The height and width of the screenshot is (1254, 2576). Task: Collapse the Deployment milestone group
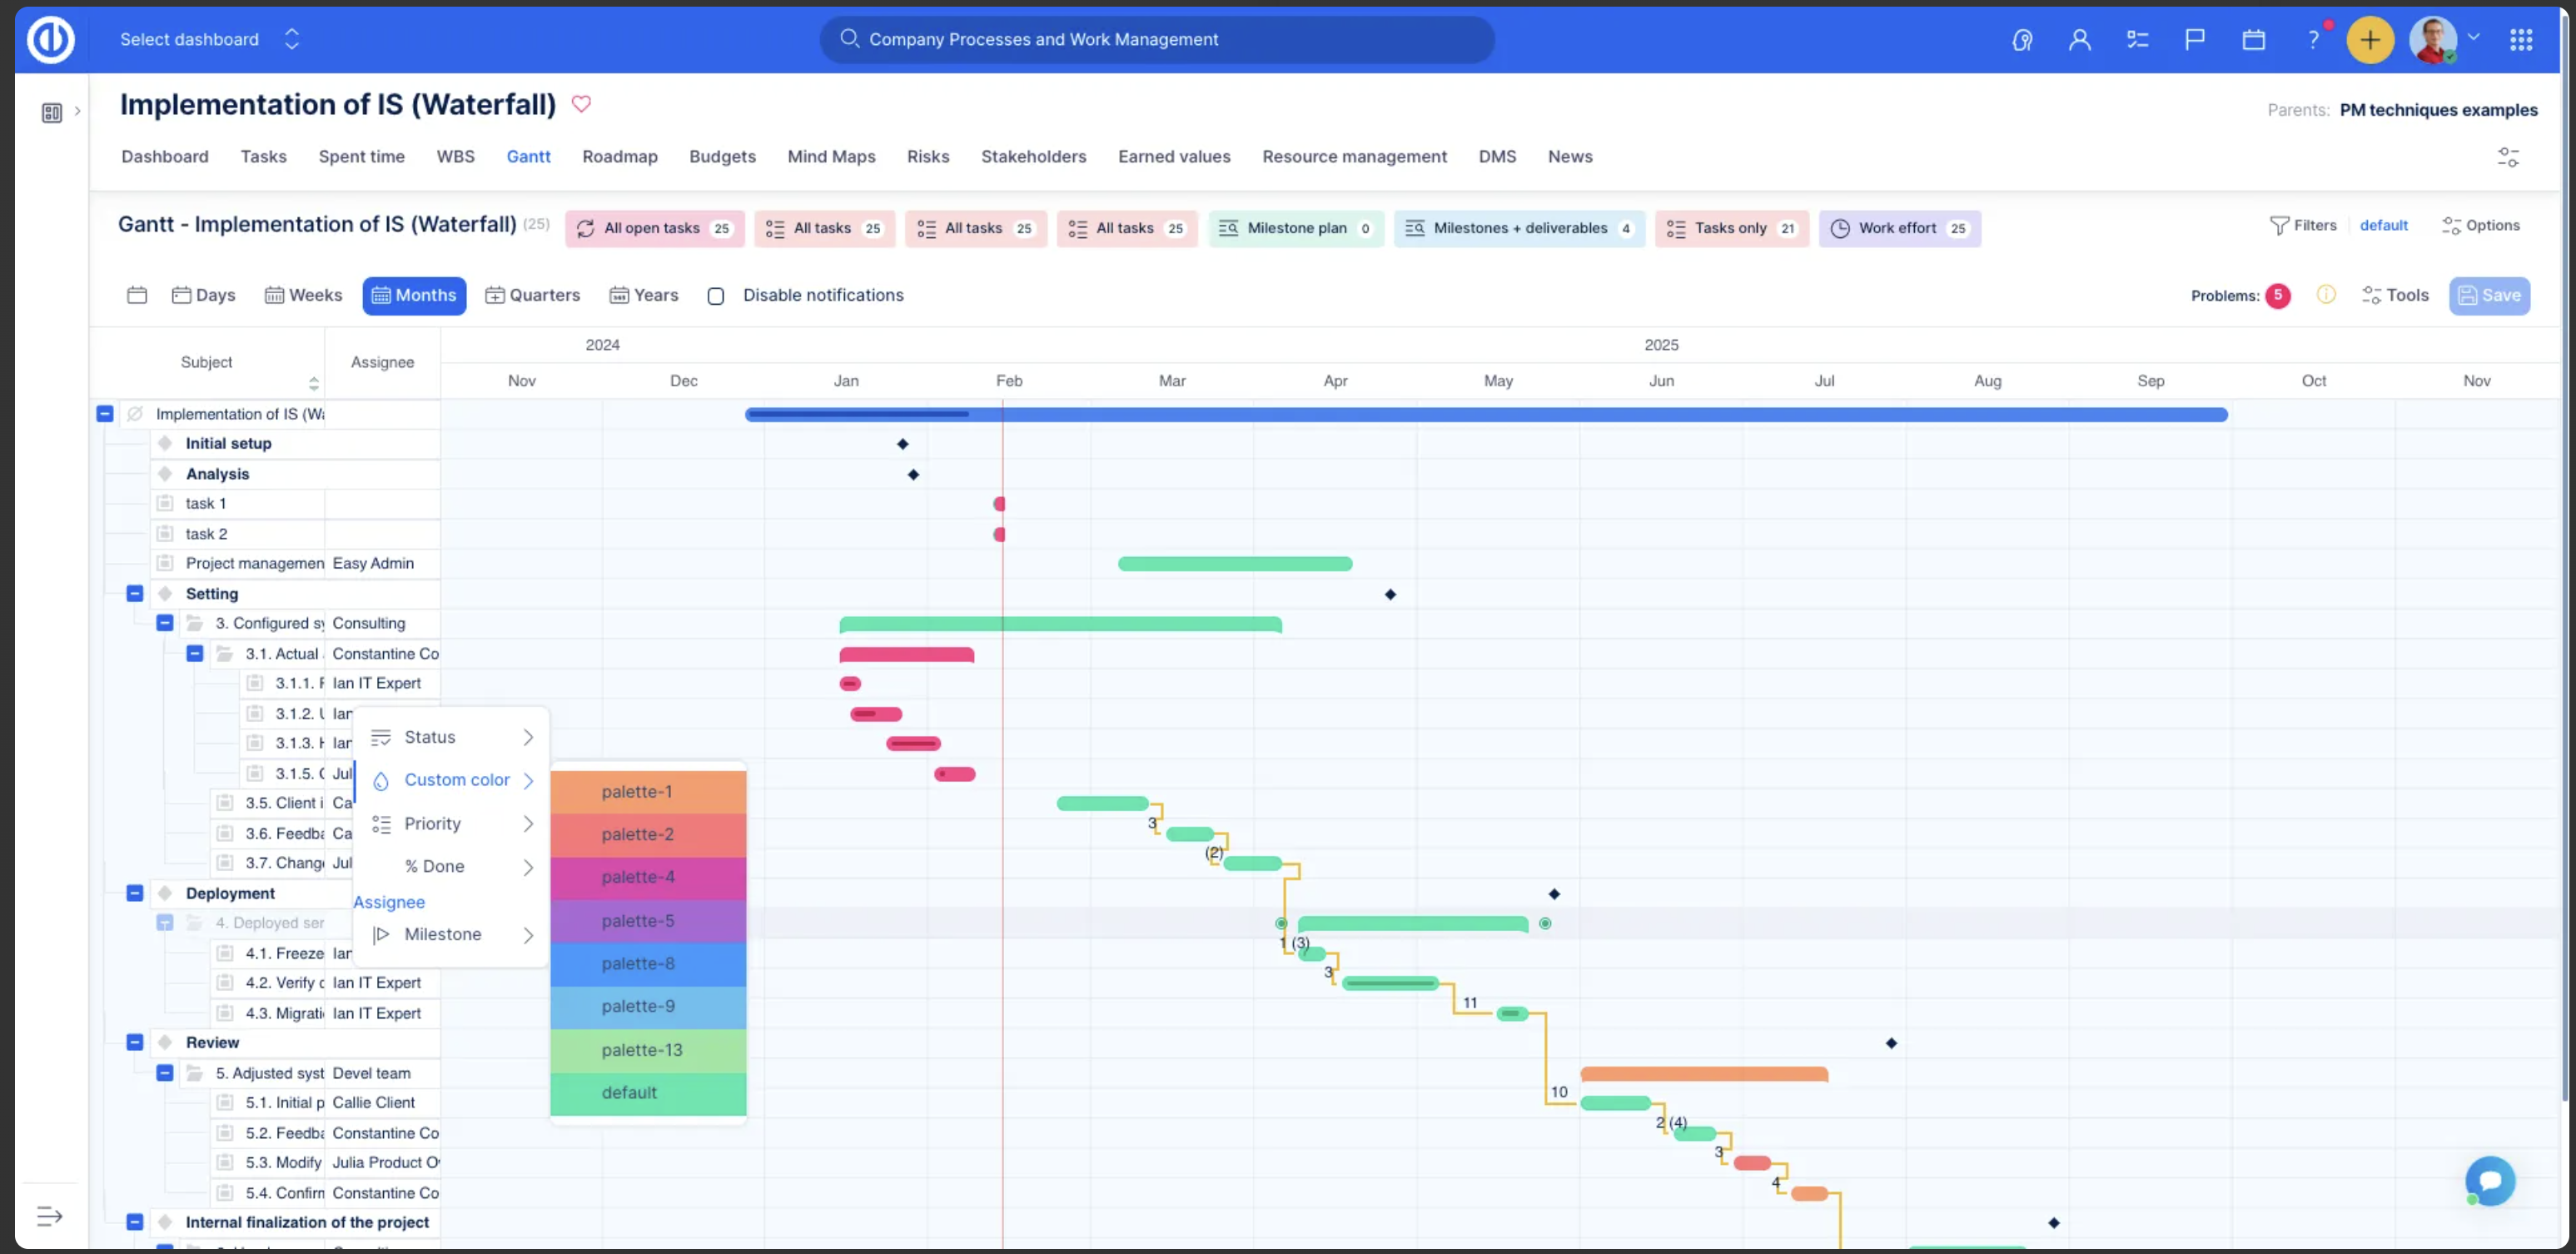(x=135, y=893)
